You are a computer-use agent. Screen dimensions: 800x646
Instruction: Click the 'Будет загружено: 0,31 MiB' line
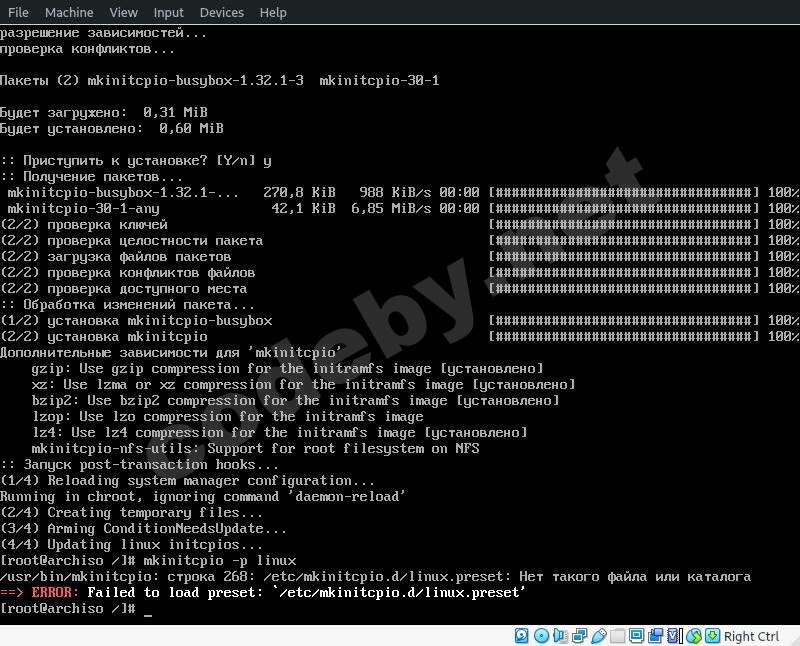point(104,112)
